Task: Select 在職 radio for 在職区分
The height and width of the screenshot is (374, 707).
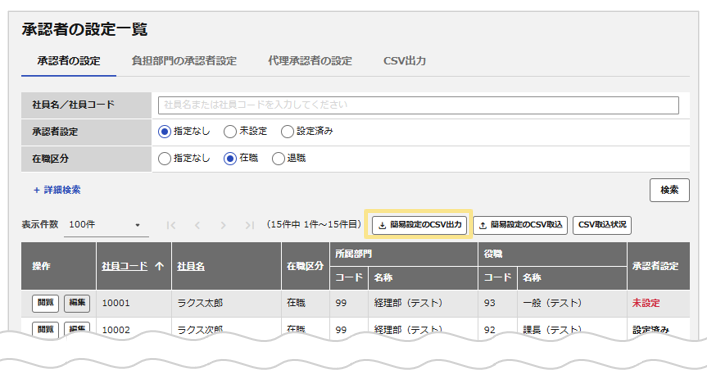Action: coord(230,158)
